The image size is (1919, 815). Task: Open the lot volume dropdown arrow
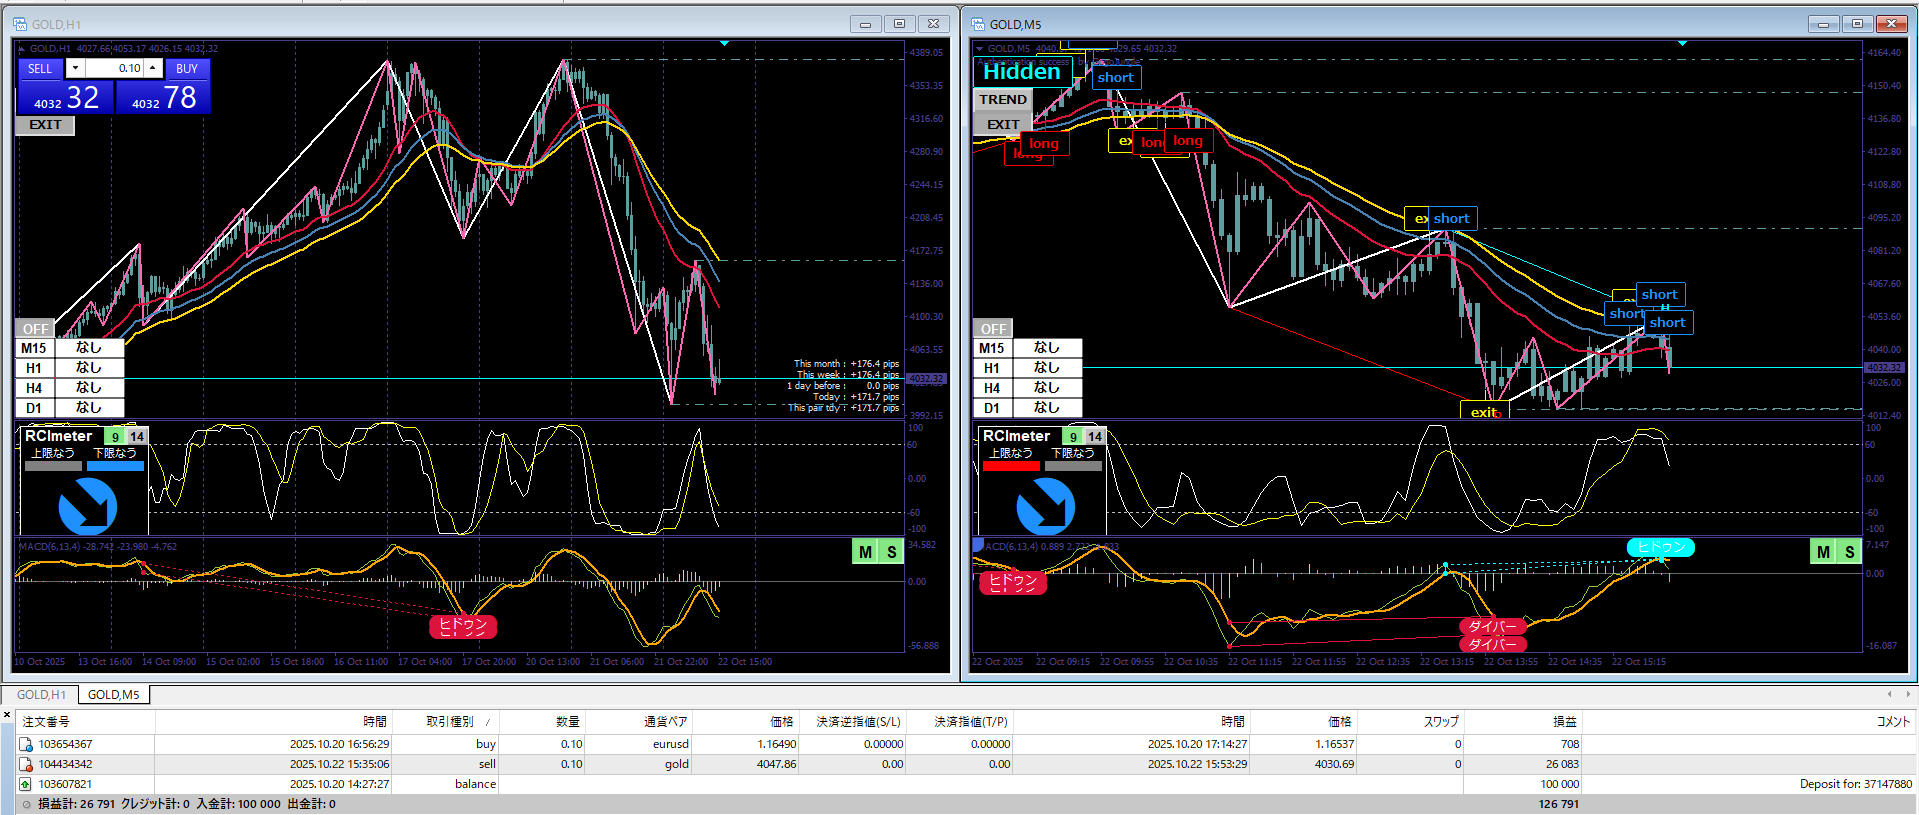coord(75,68)
